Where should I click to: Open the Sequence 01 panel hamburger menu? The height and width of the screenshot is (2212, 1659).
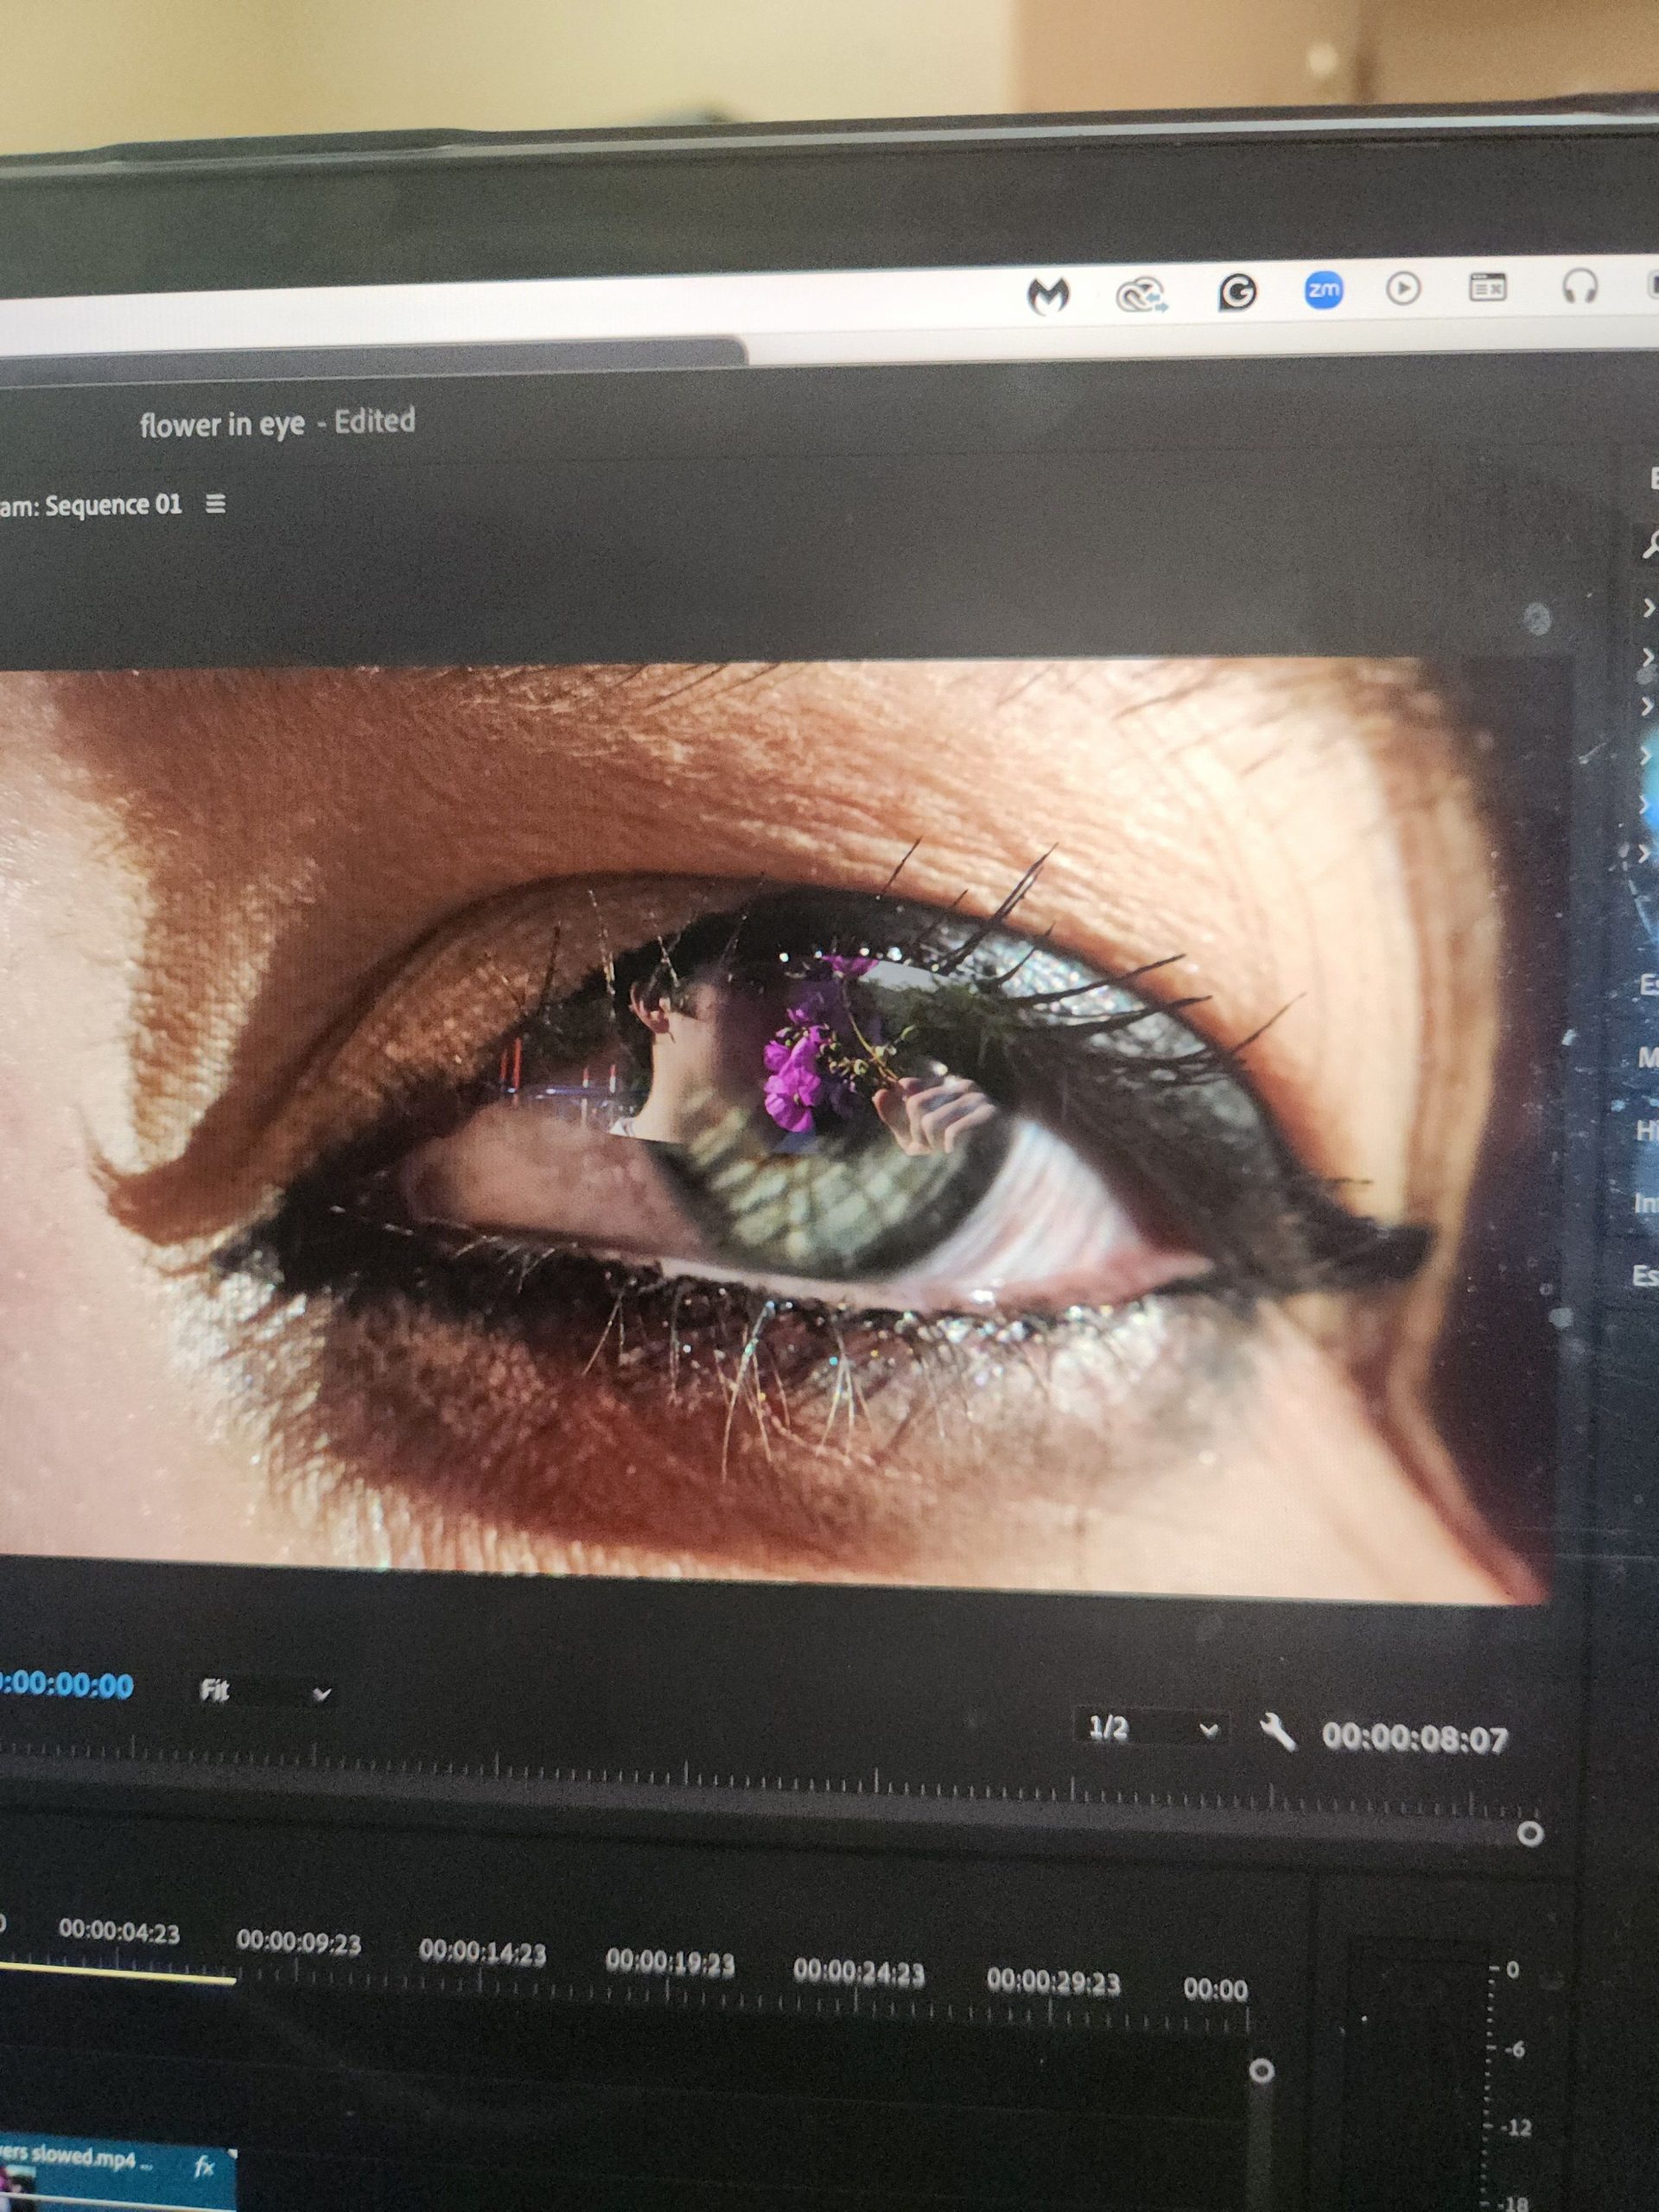pos(215,504)
